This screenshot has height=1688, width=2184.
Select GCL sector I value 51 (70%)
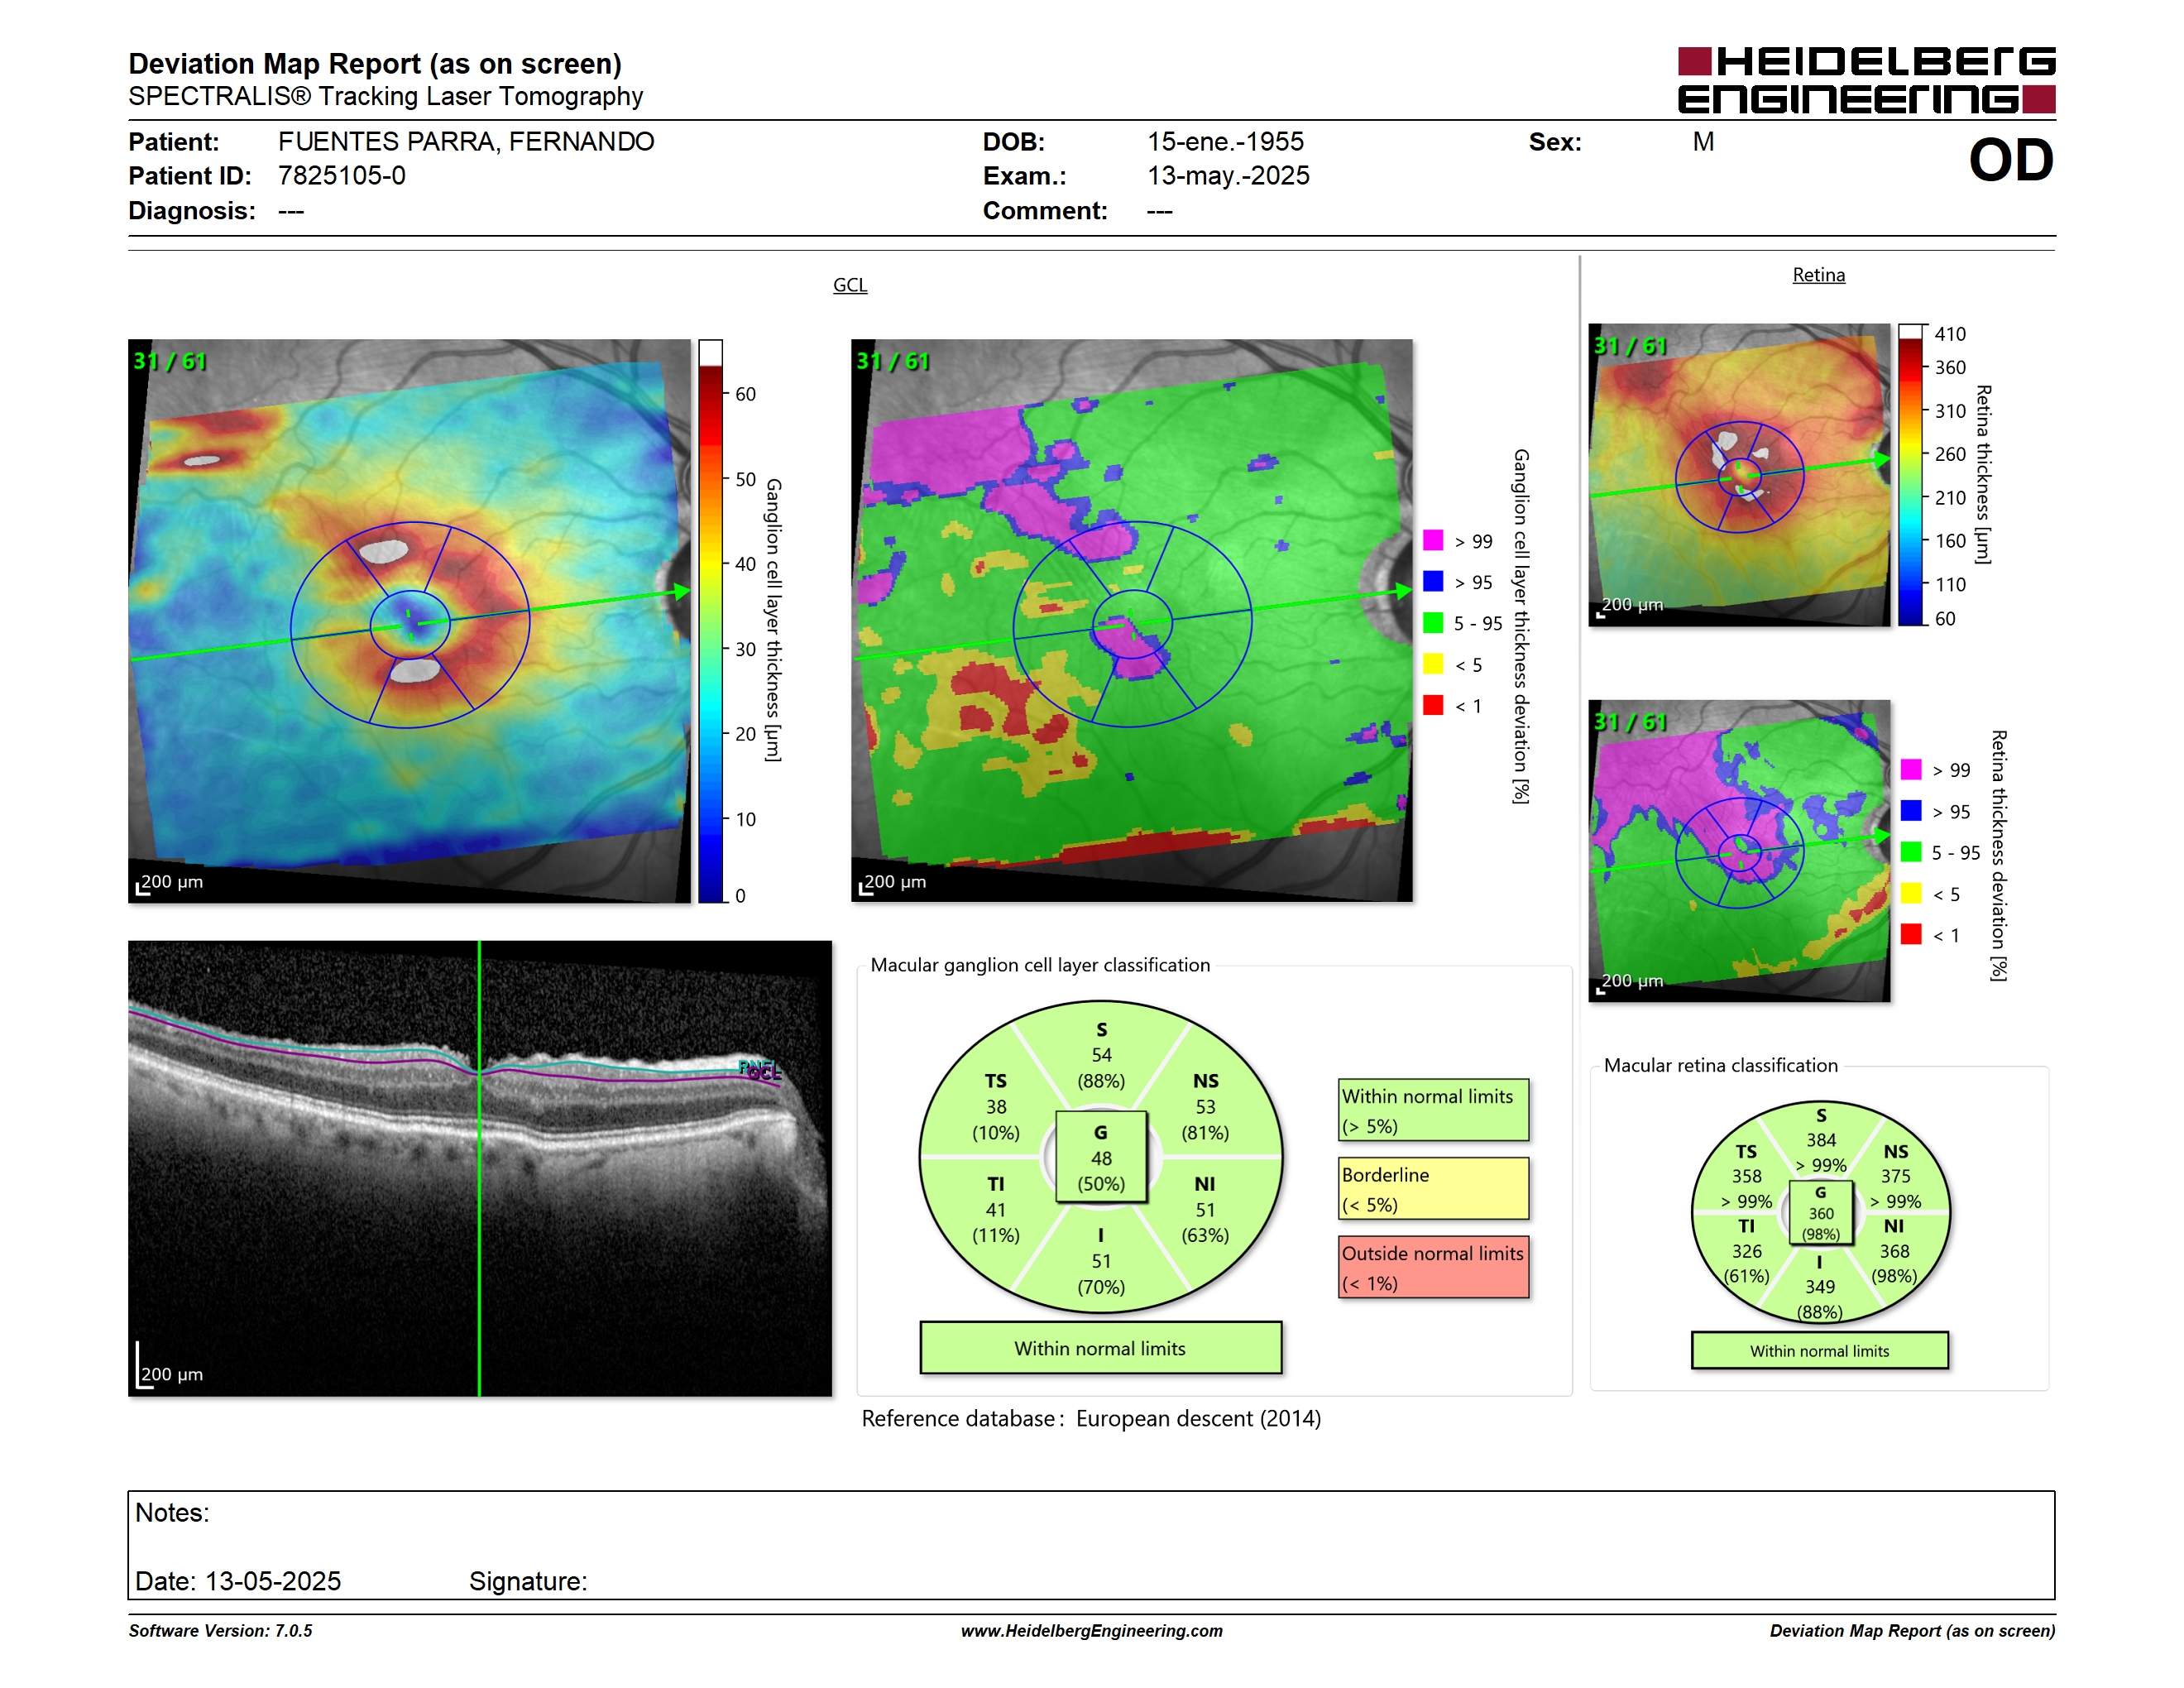(1101, 1274)
